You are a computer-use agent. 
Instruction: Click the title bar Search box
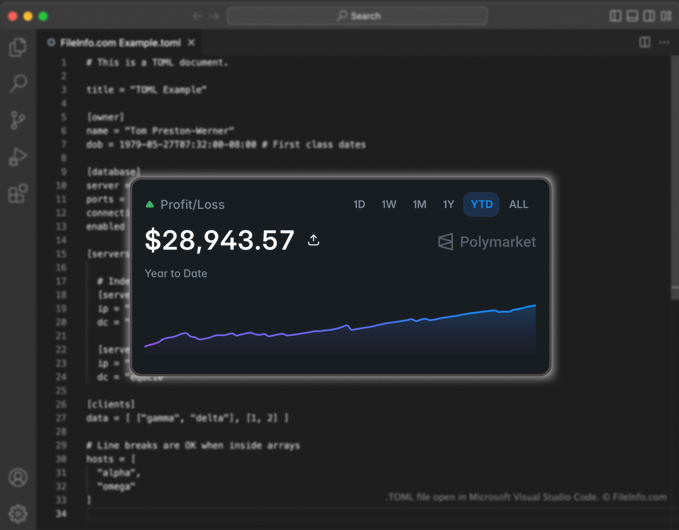(x=358, y=16)
